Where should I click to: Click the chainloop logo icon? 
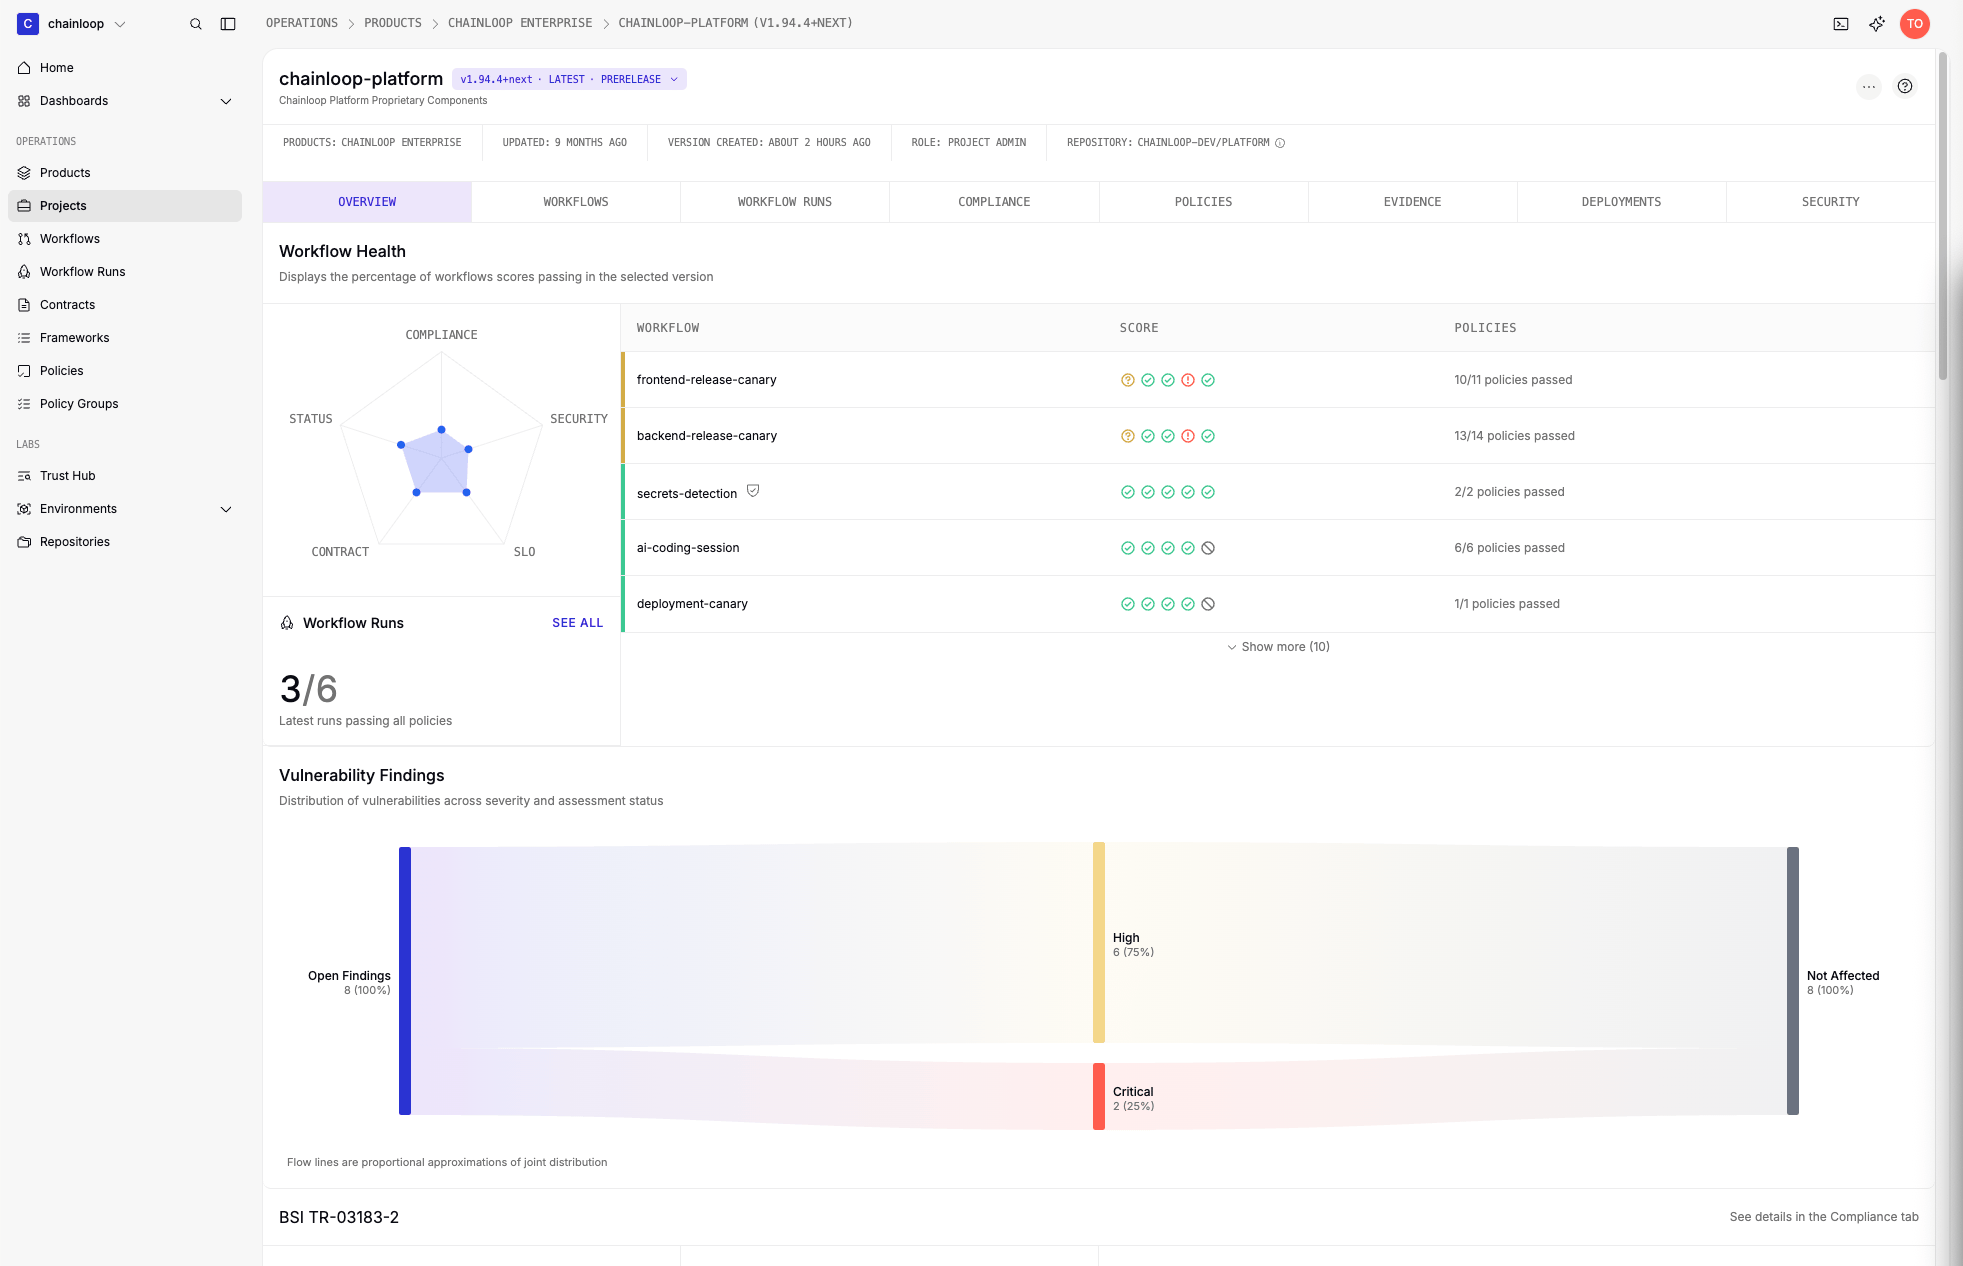point(28,24)
